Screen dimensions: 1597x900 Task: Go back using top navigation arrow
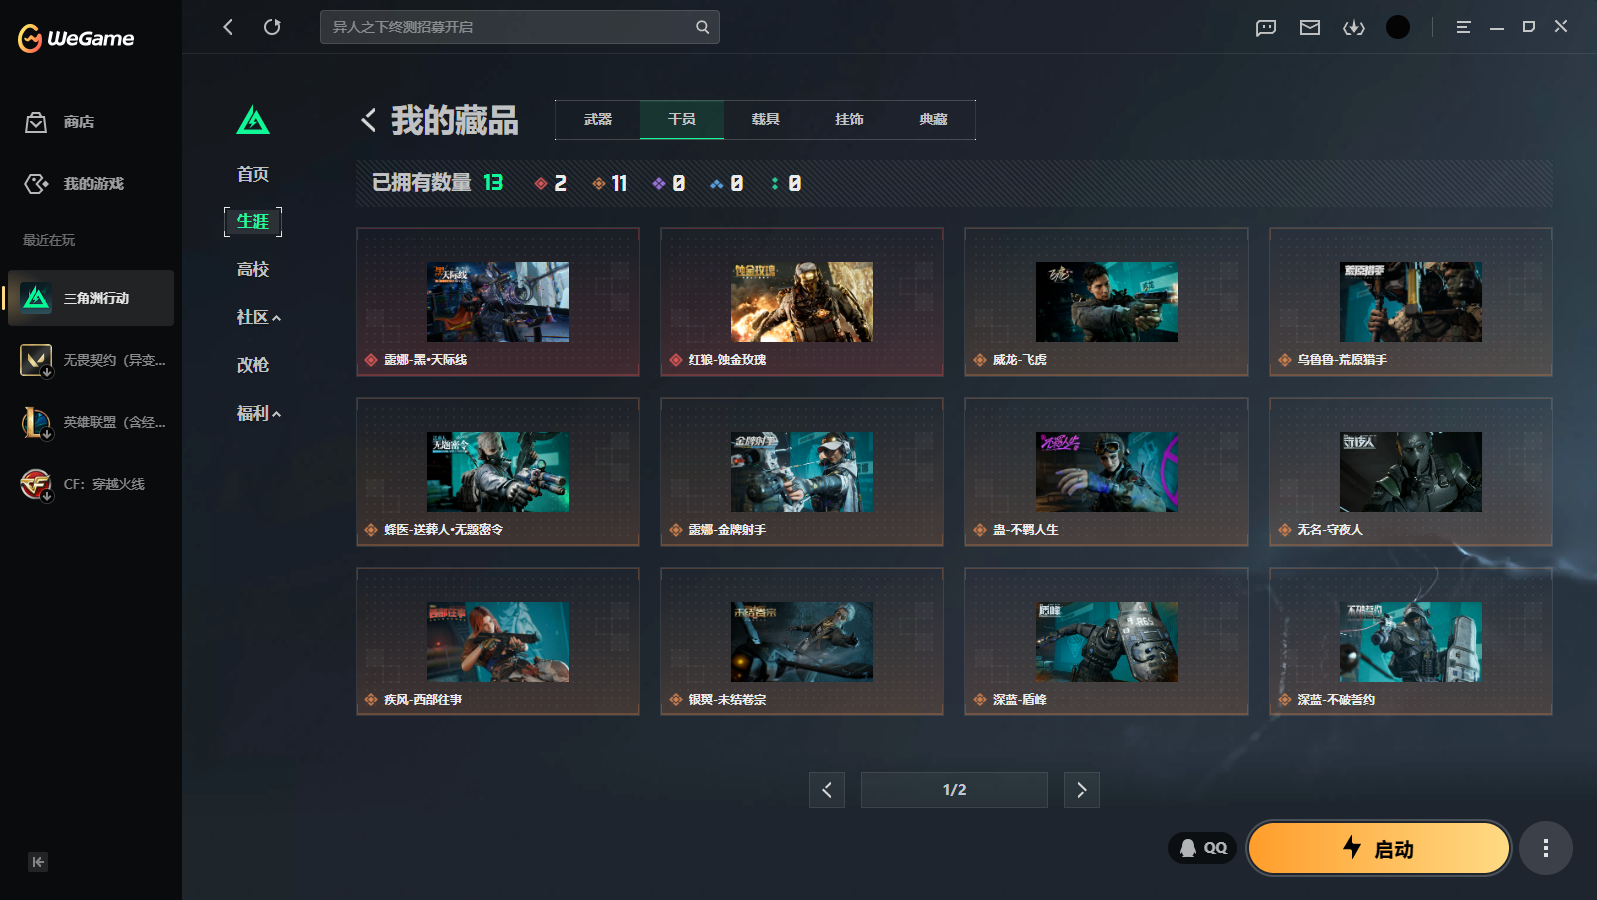coord(228,27)
